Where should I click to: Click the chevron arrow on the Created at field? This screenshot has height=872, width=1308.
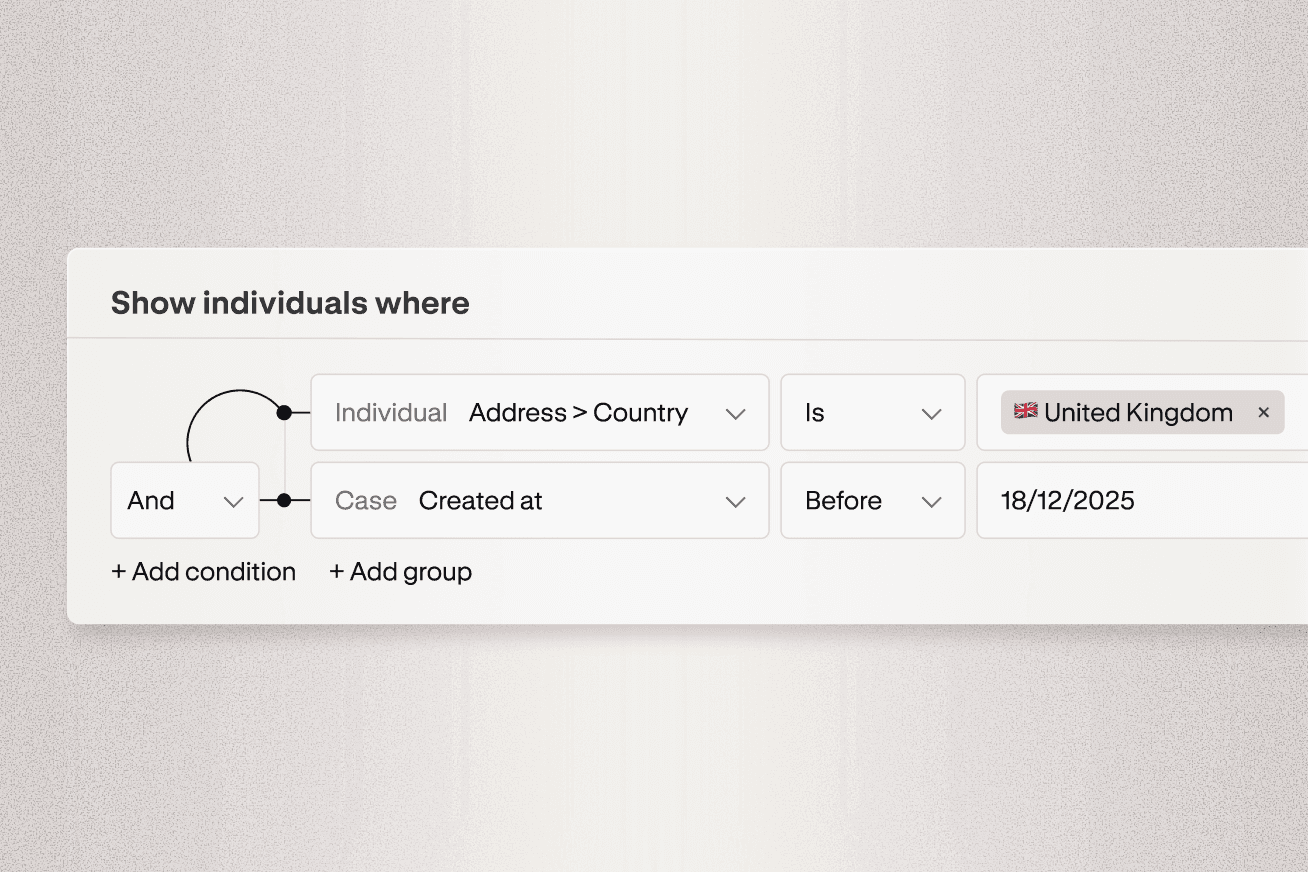click(x=735, y=502)
